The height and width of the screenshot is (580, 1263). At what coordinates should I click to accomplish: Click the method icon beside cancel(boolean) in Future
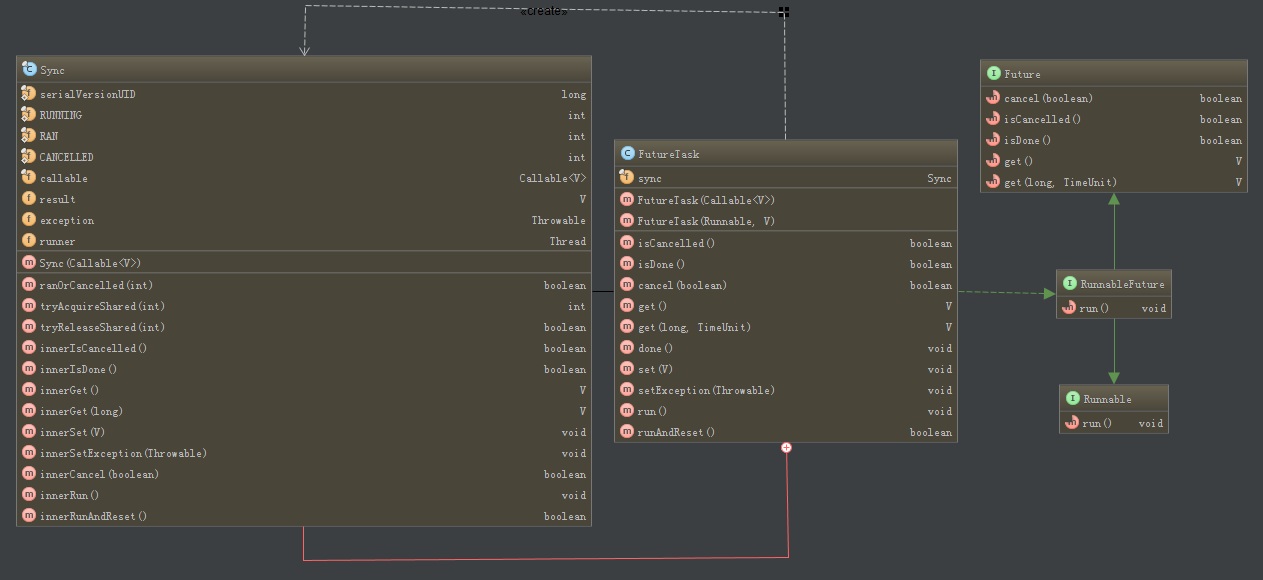tap(993, 98)
